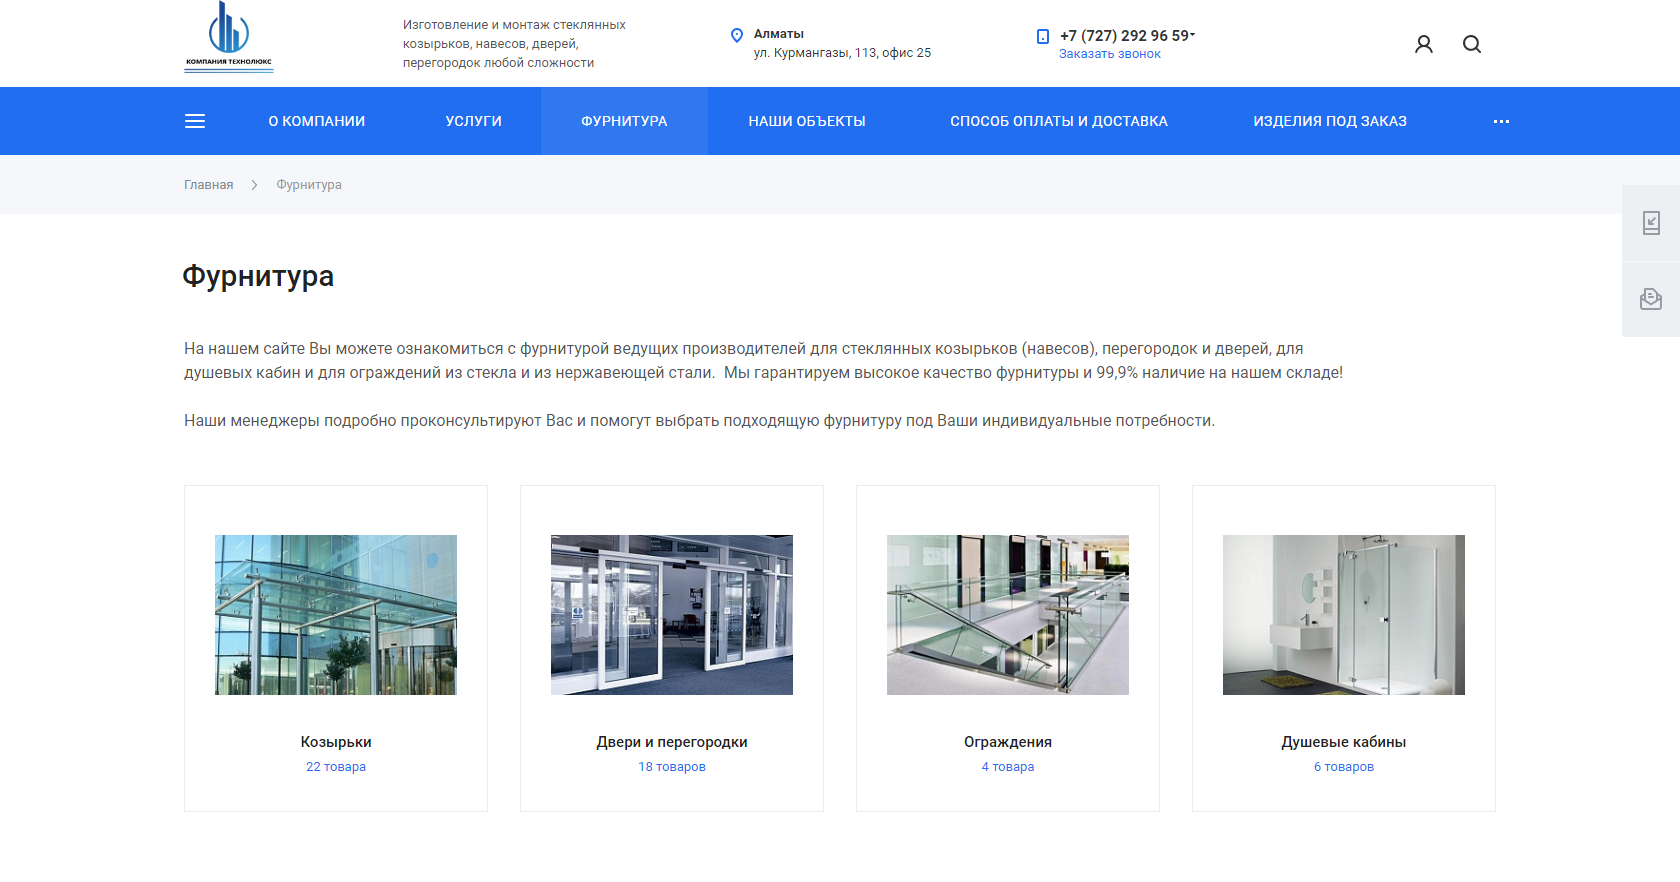
Task: Open СПОСОБ ОПЛАТЫ И ДОСТАВКА menu item
Action: [1059, 121]
